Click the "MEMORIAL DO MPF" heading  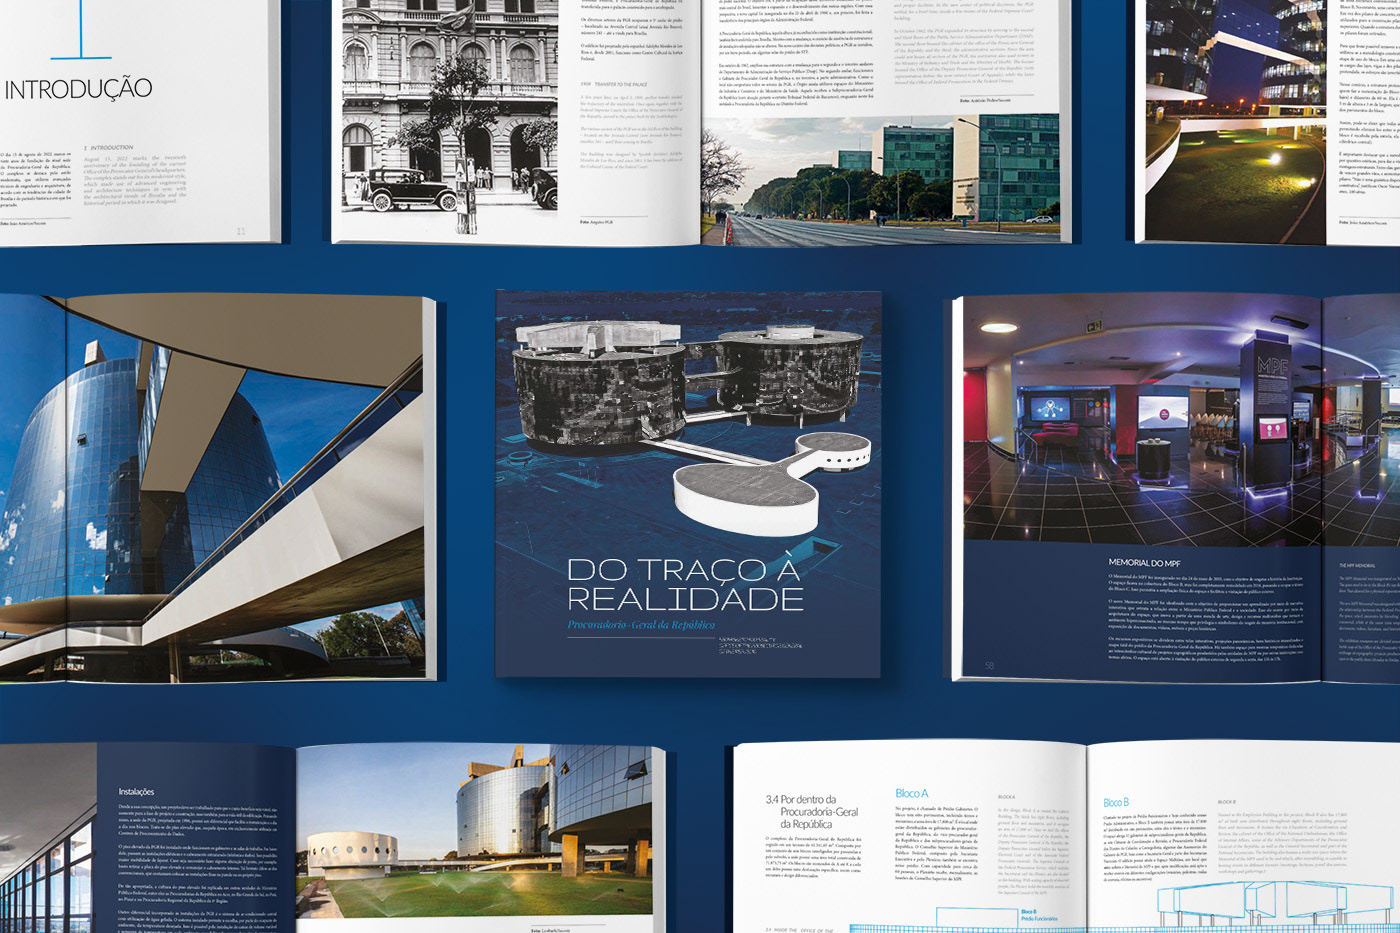[x=1144, y=563]
